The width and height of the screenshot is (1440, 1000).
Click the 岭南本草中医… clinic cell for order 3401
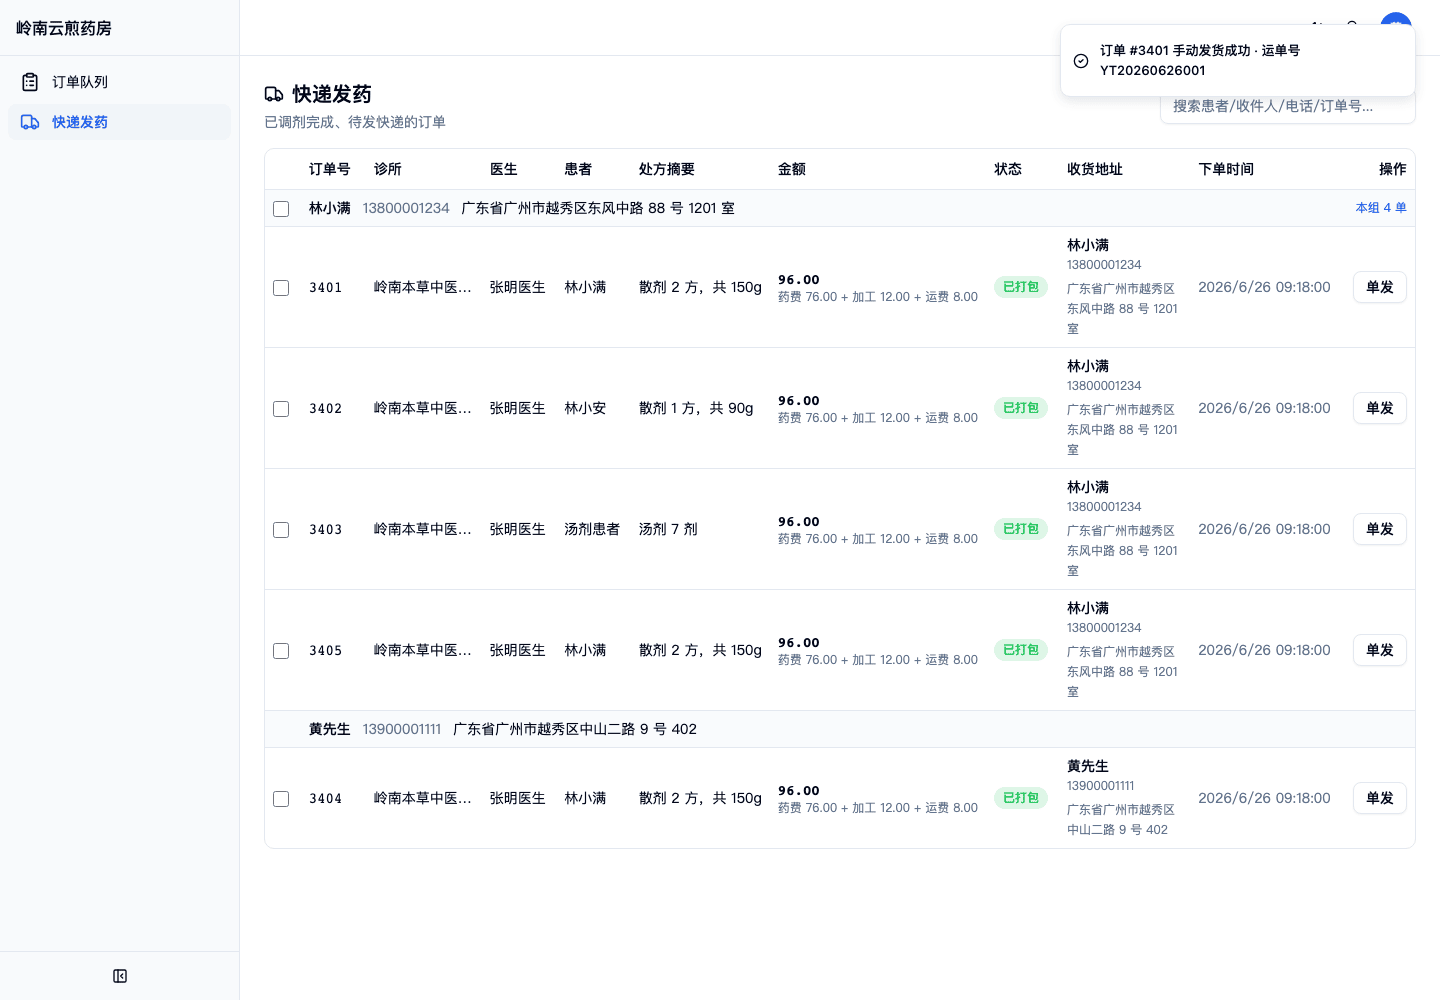(423, 287)
